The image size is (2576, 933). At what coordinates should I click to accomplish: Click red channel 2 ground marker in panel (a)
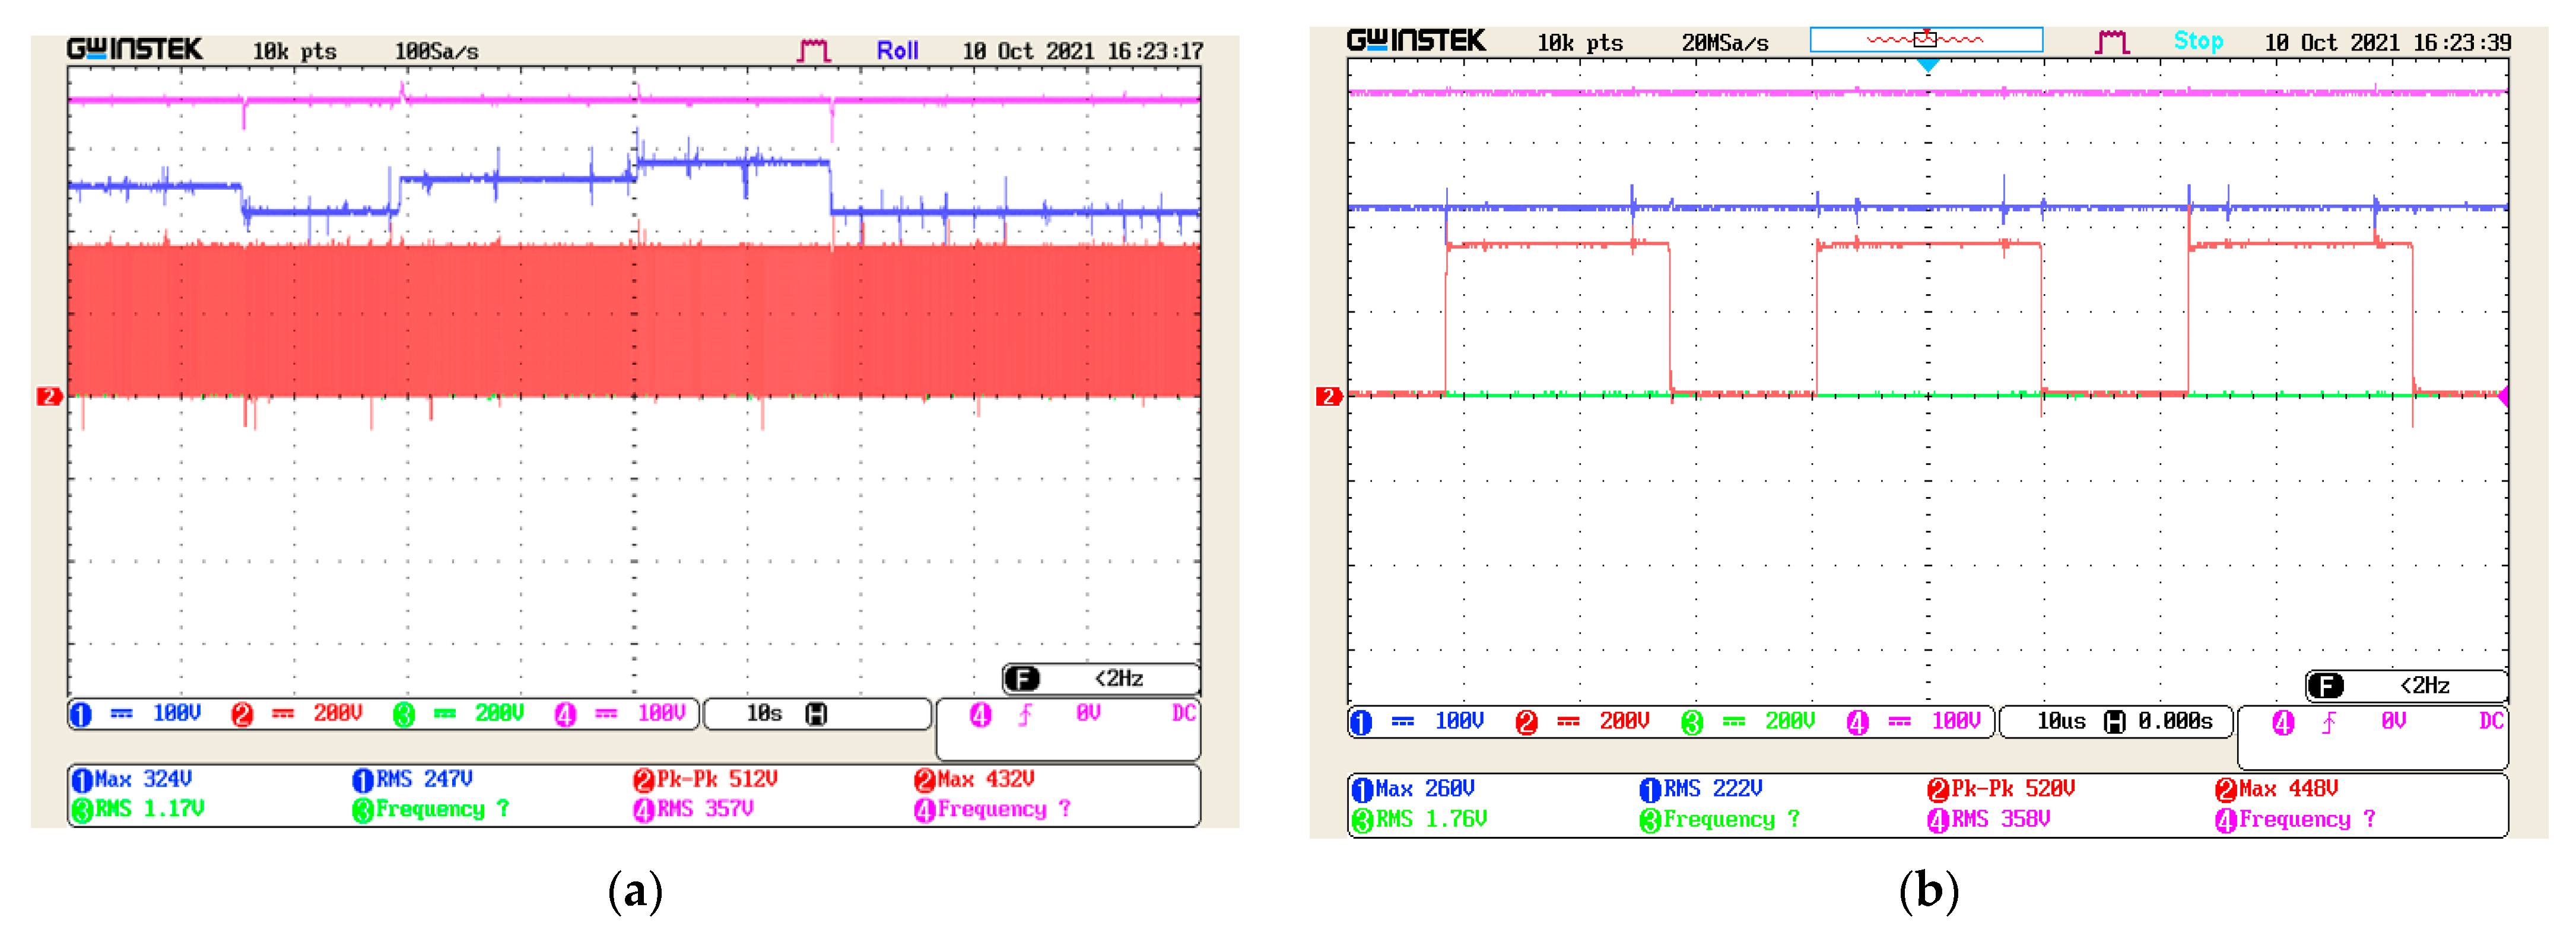pos(49,397)
